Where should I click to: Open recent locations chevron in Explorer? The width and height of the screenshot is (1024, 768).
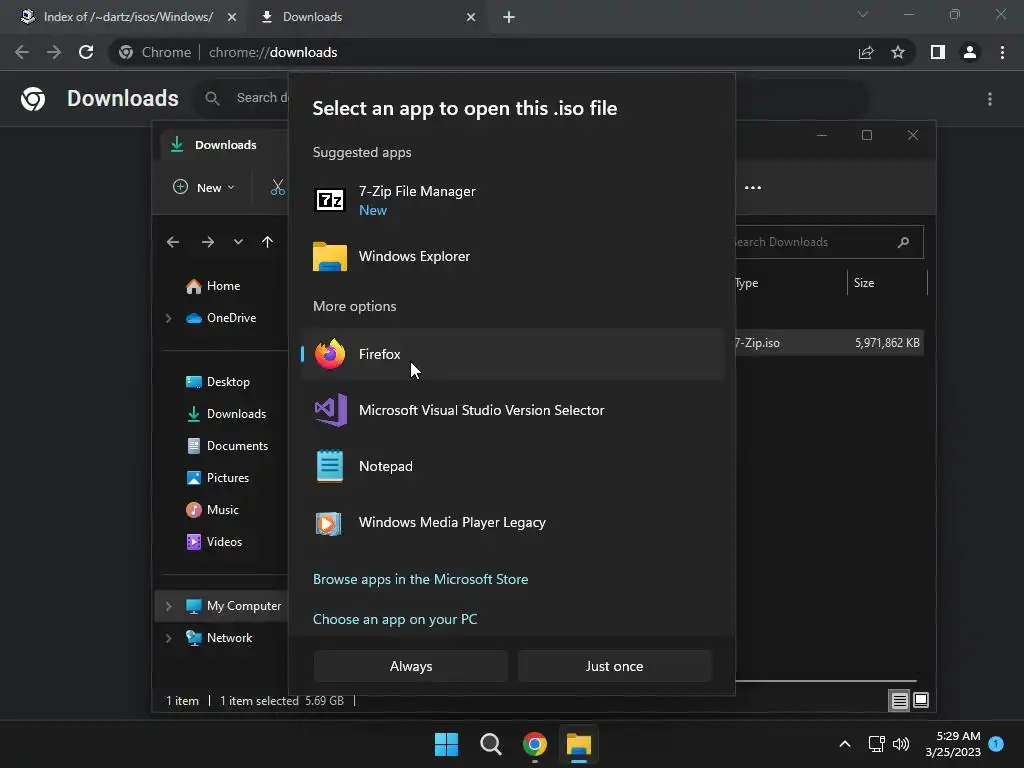pos(238,242)
